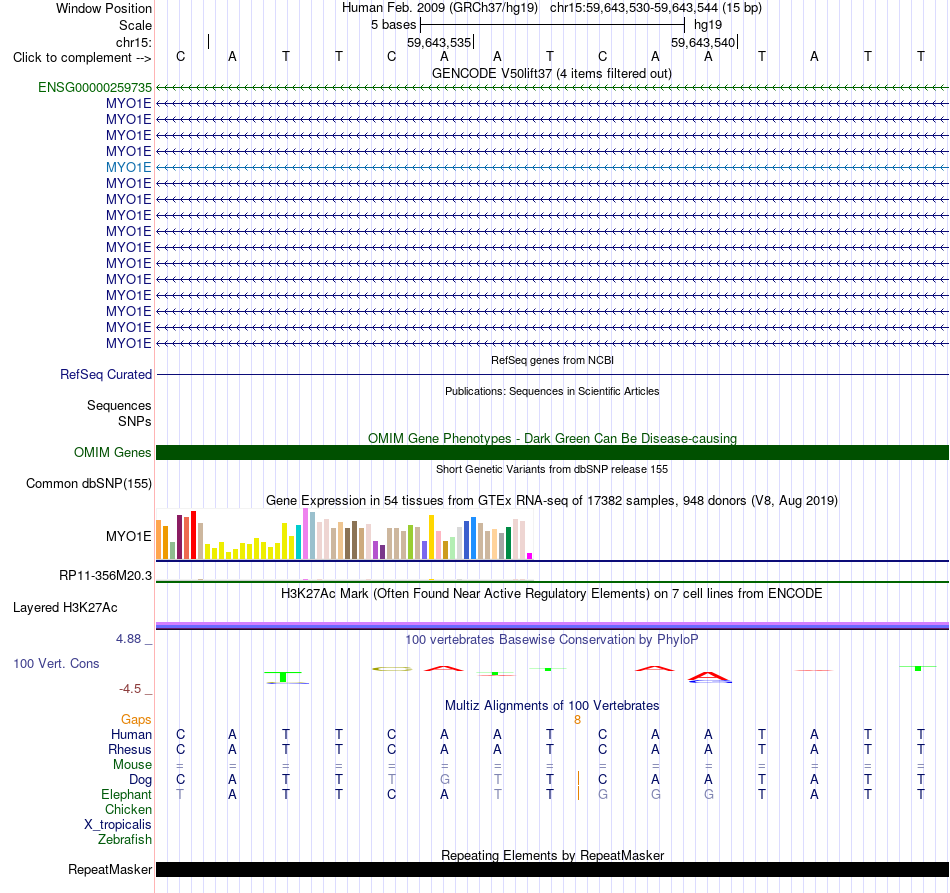Open the RefSeq Curated track label
The width and height of the screenshot is (950, 893).
[x=105, y=374]
